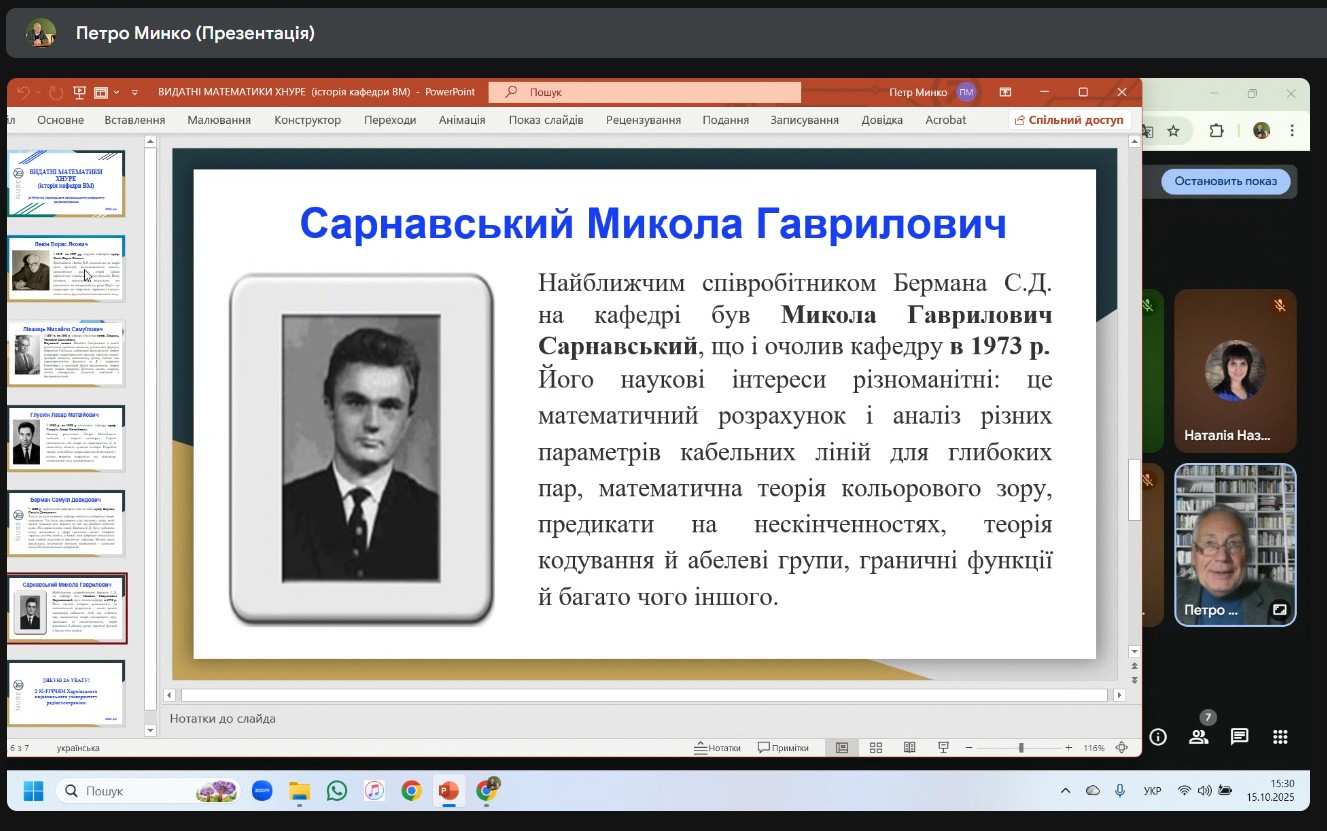The image size is (1327, 831).
Task: Expand the Quick Access Toolbar customize arrow
Action: click(135, 92)
